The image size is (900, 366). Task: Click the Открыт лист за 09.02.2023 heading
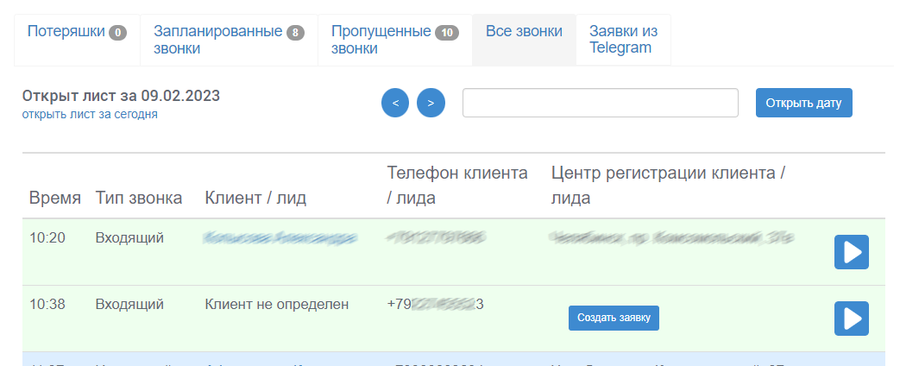[121, 96]
